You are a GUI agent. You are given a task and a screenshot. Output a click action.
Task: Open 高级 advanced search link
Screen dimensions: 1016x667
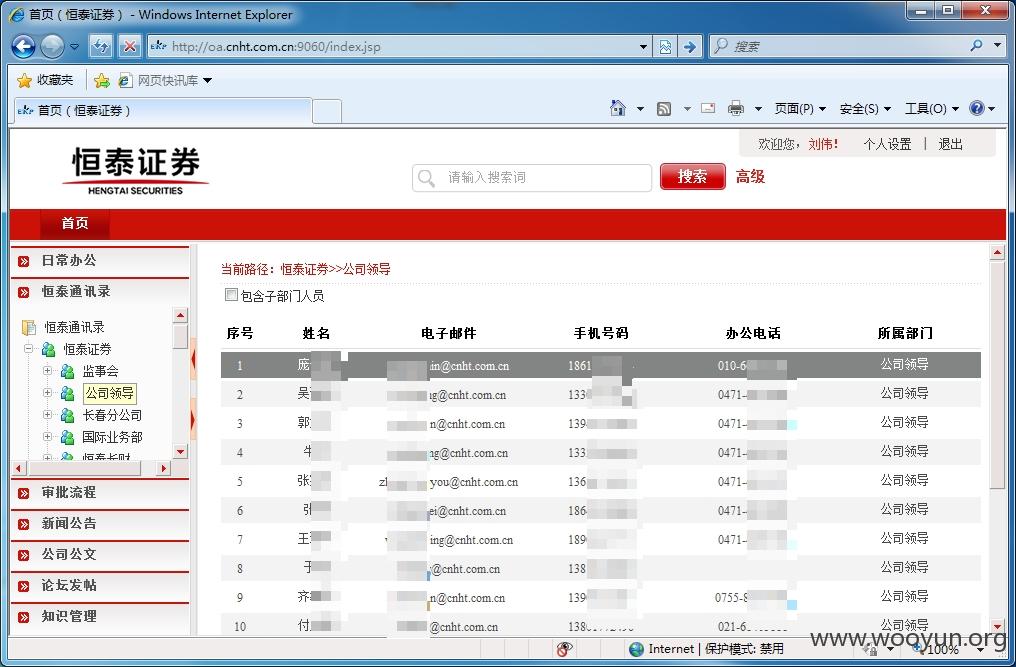[750, 176]
